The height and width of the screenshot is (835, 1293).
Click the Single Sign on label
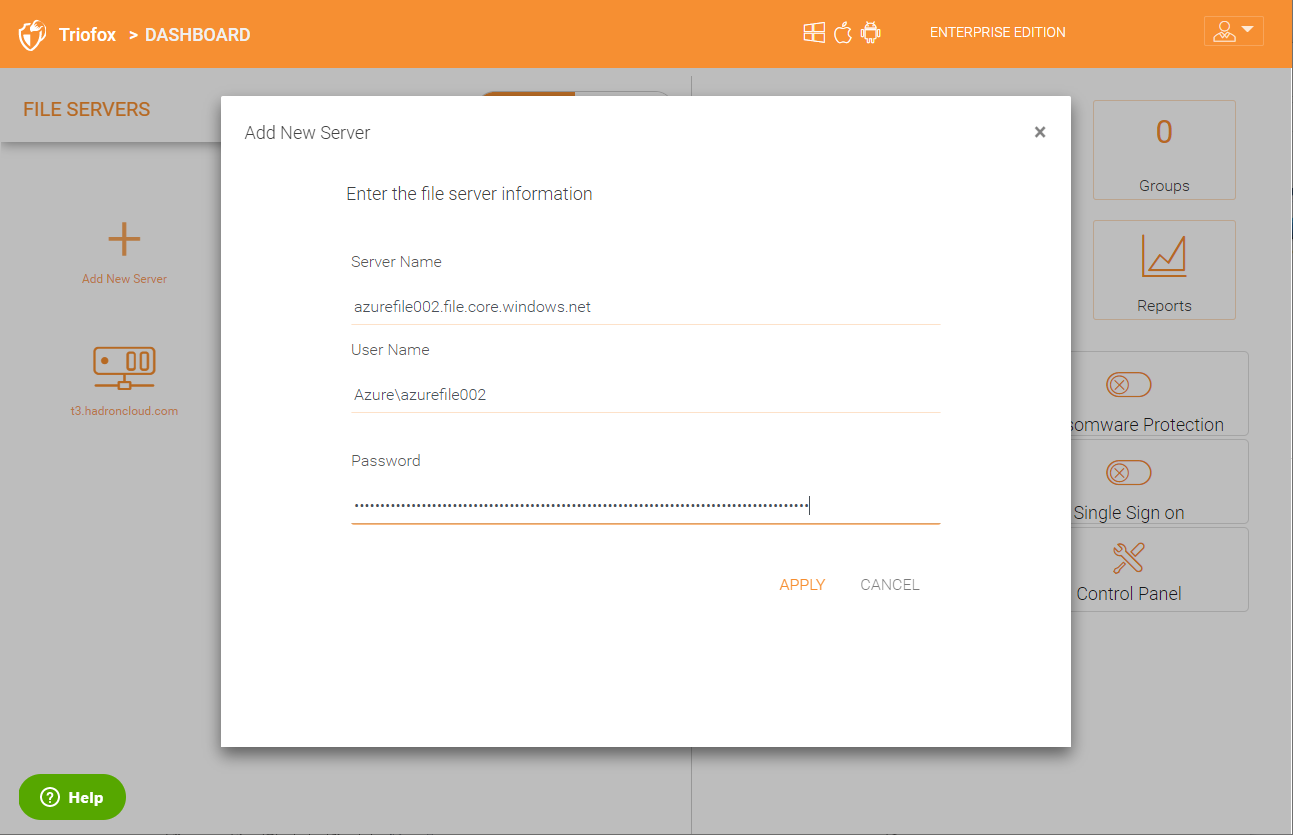pos(1129,513)
